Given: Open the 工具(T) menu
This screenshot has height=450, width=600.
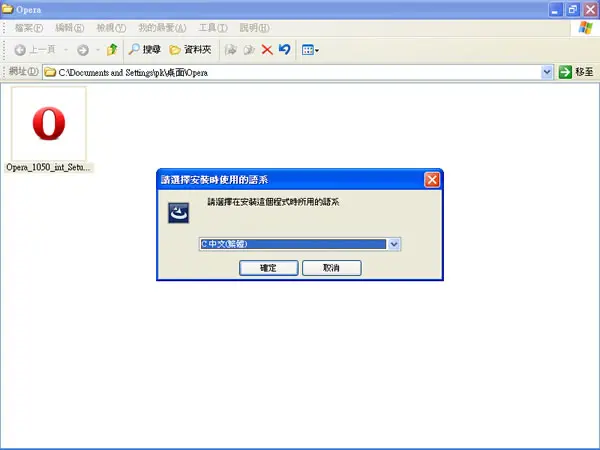Looking at the screenshot, I should [x=213, y=28].
